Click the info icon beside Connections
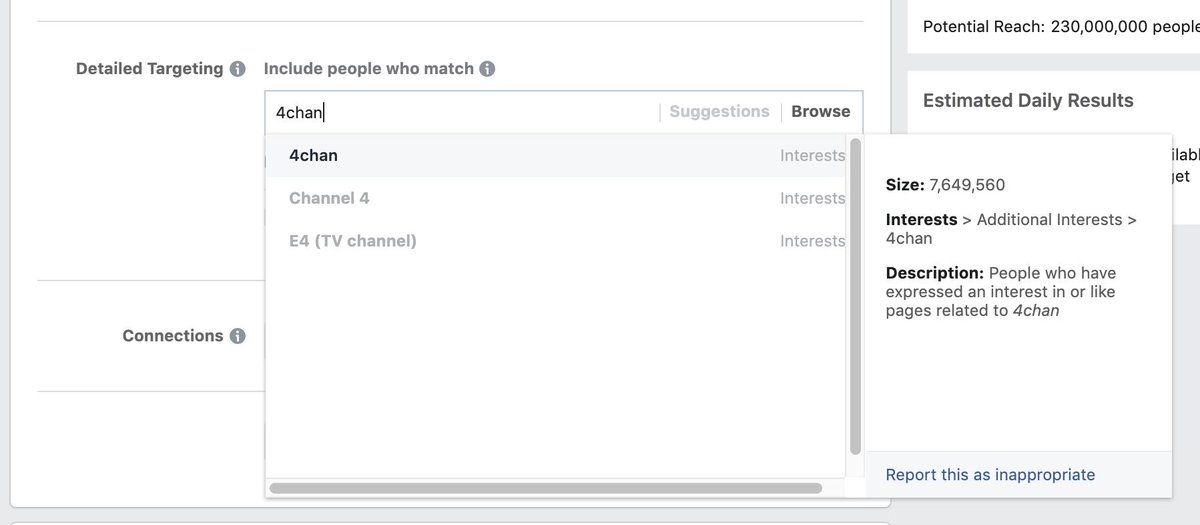 pos(237,336)
